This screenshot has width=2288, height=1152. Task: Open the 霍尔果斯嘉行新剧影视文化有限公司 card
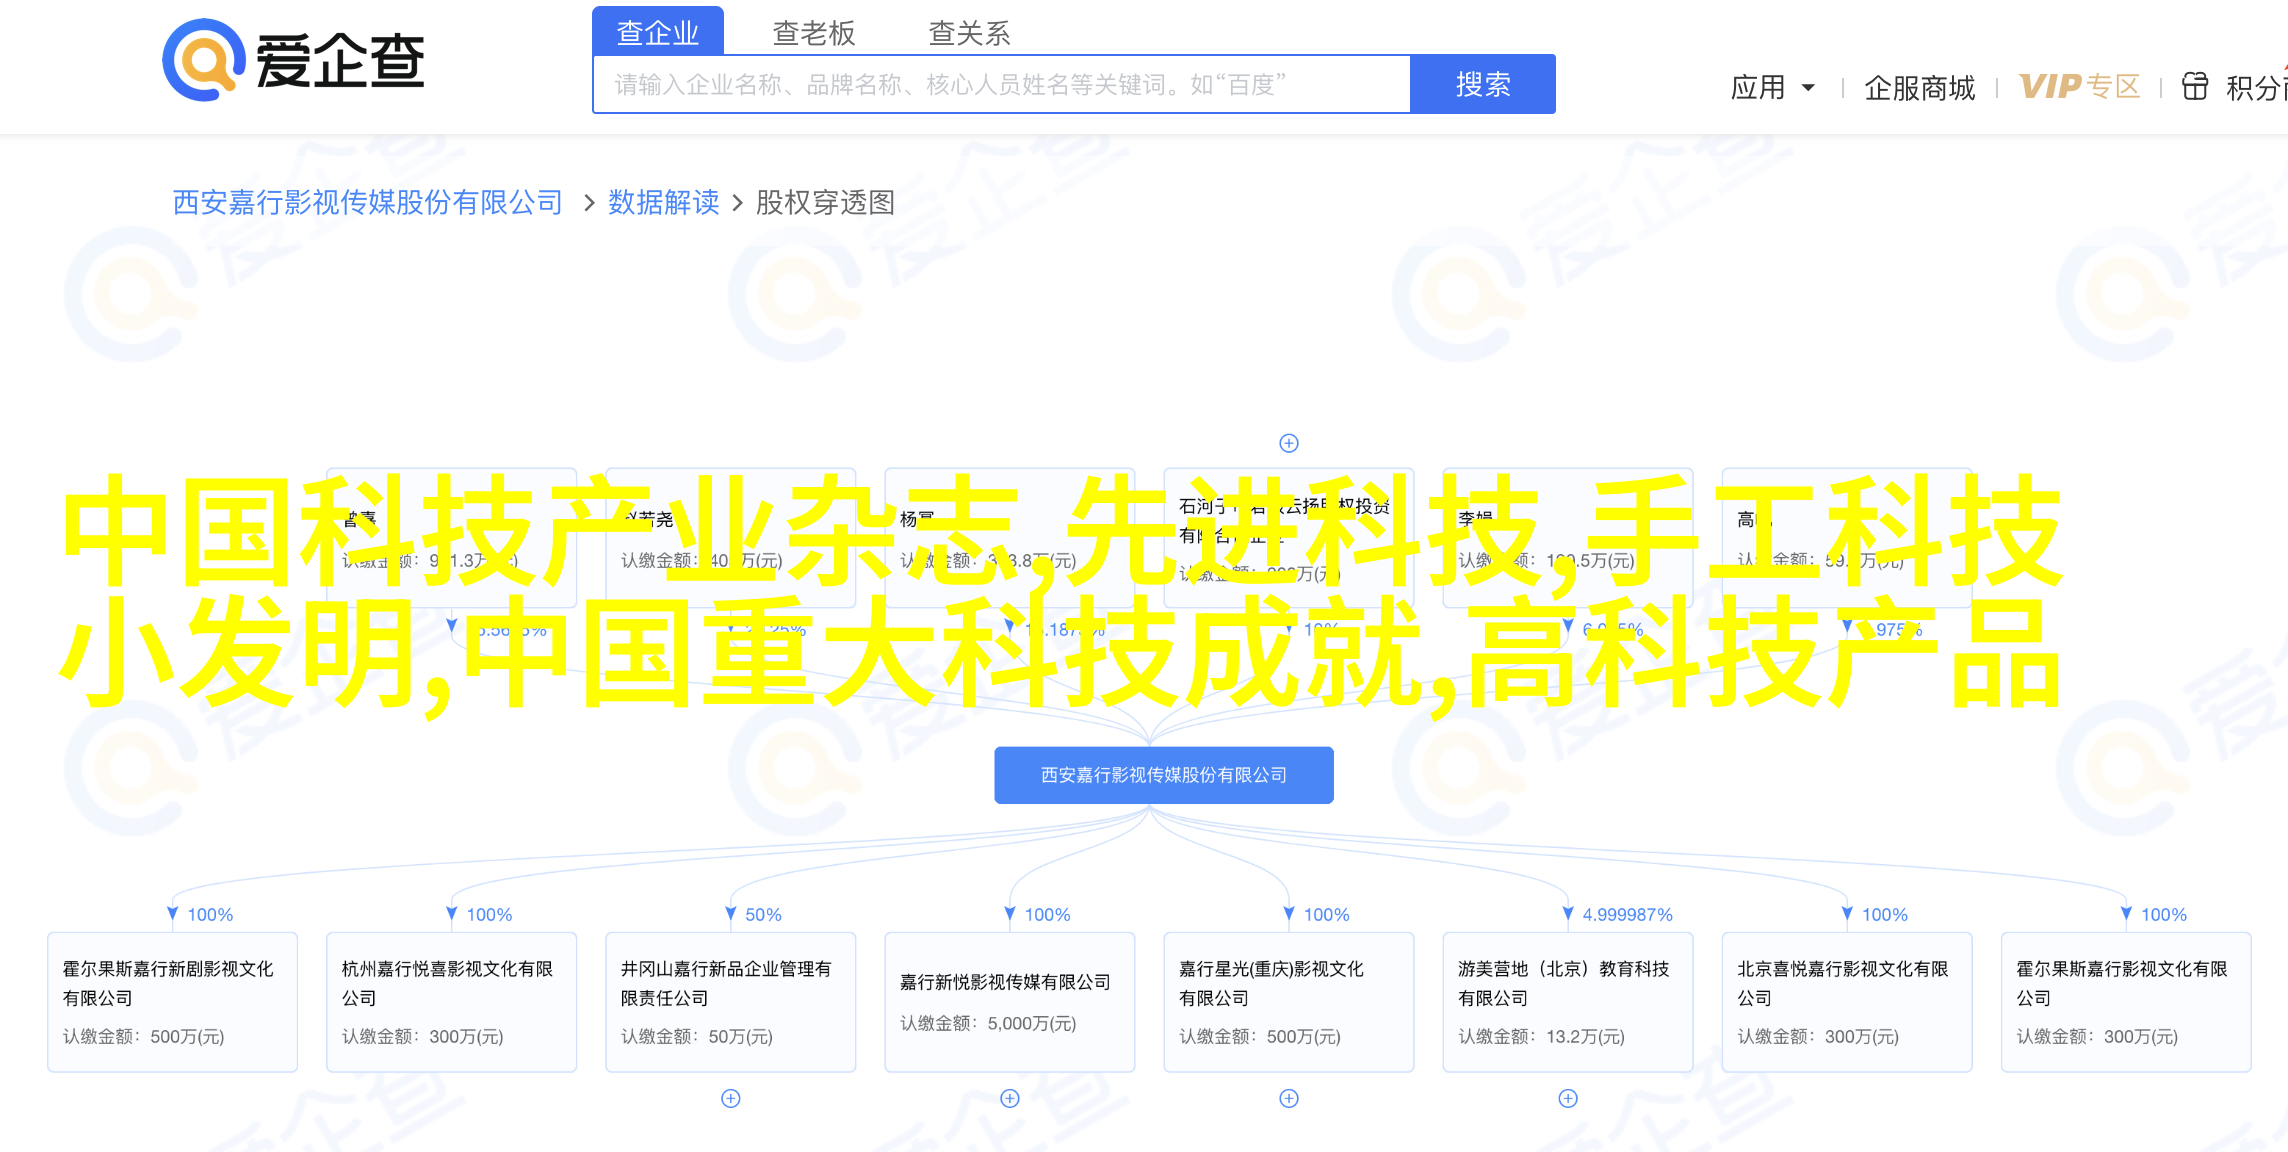172,1002
